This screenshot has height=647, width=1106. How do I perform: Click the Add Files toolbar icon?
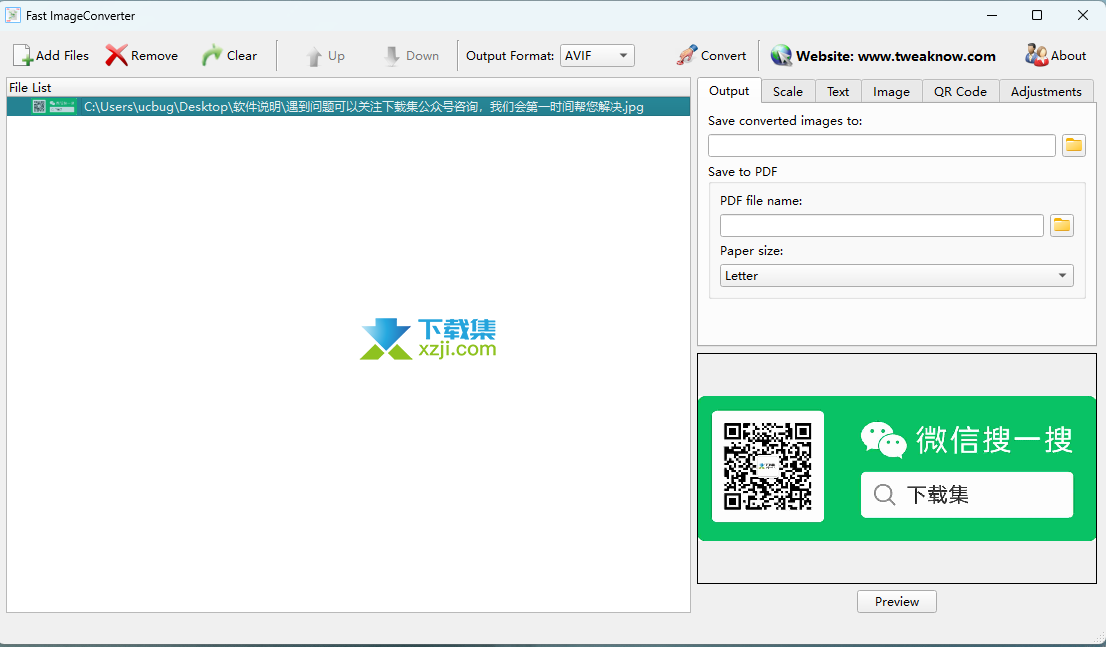23,55
